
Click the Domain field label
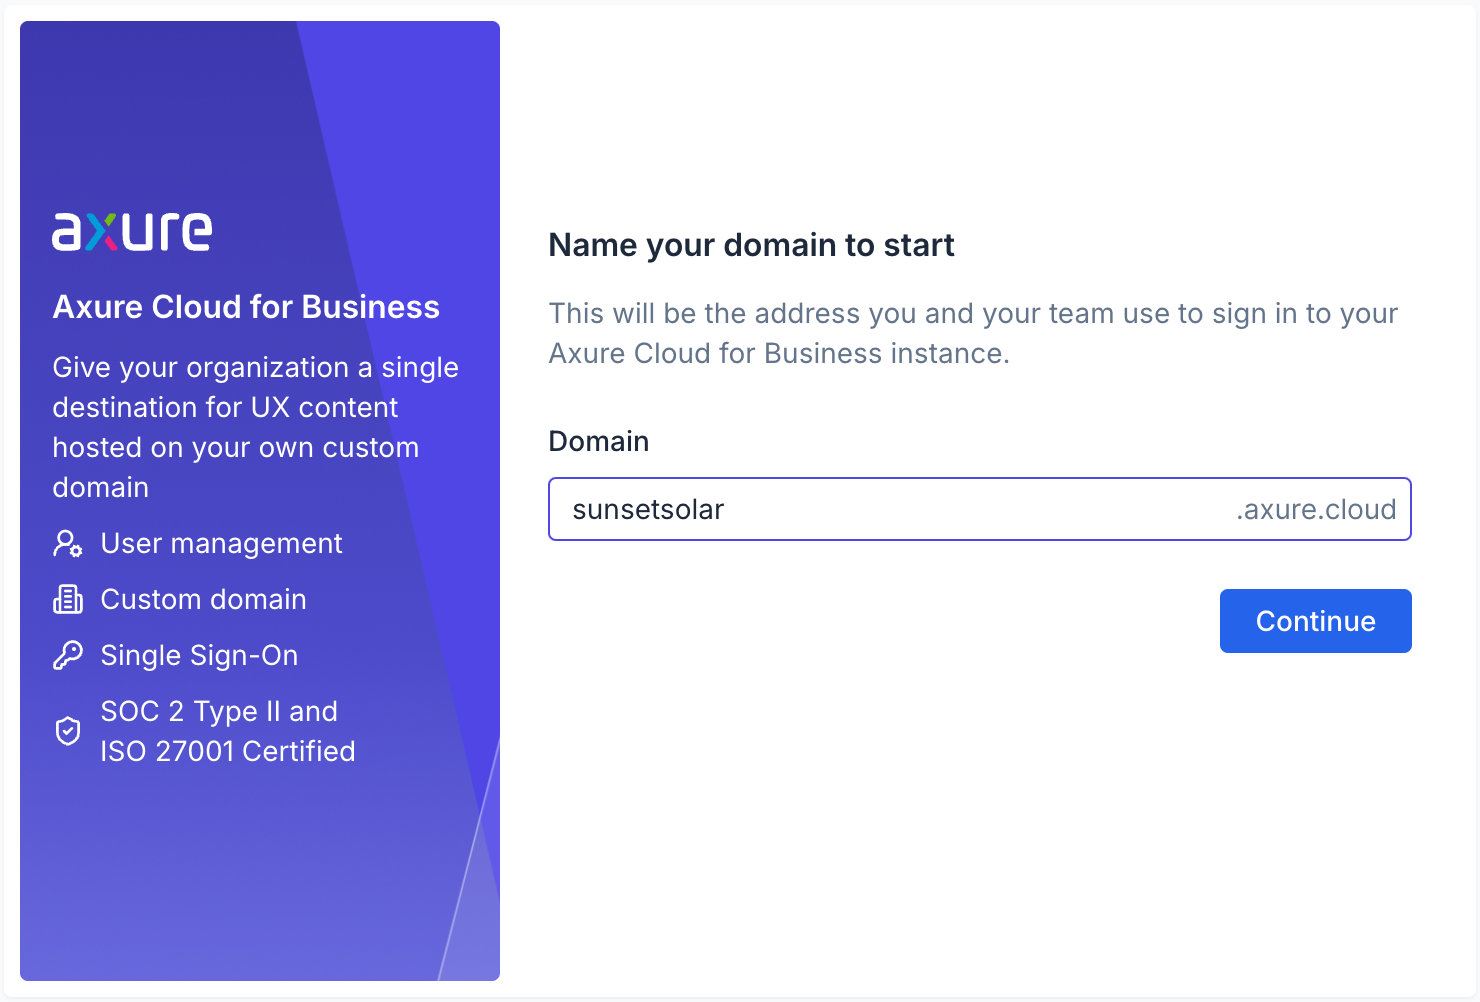(x=598, y=442)
